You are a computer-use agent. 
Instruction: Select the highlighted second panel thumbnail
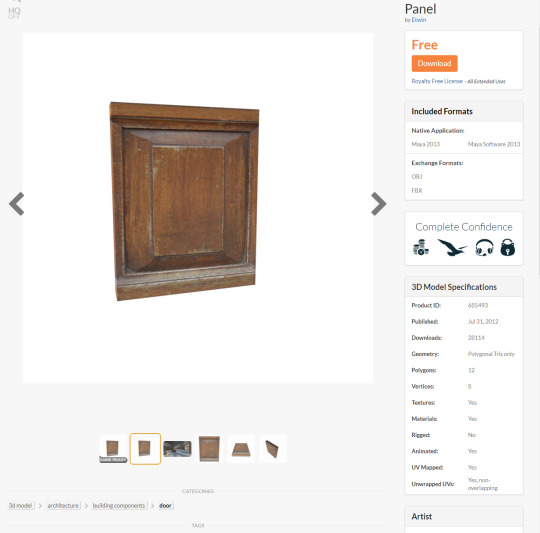tap(145, 449)
